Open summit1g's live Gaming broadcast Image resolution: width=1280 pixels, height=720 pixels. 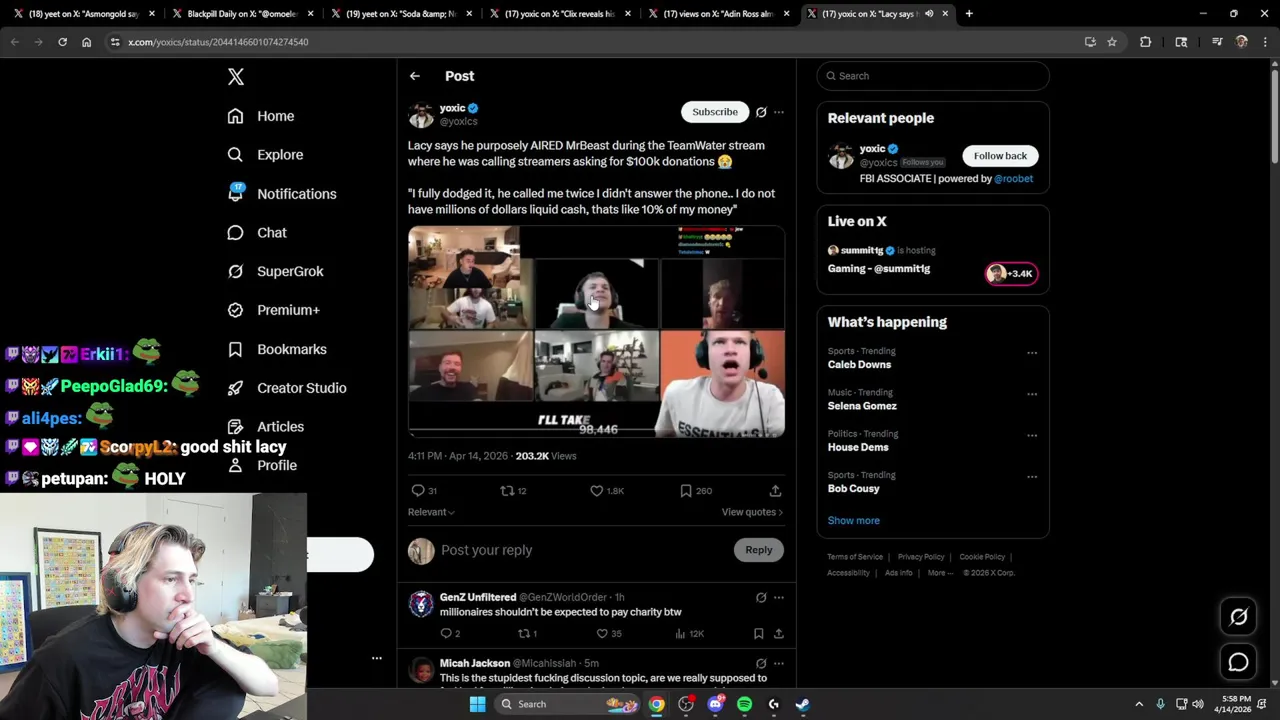[x=879, y=269]
